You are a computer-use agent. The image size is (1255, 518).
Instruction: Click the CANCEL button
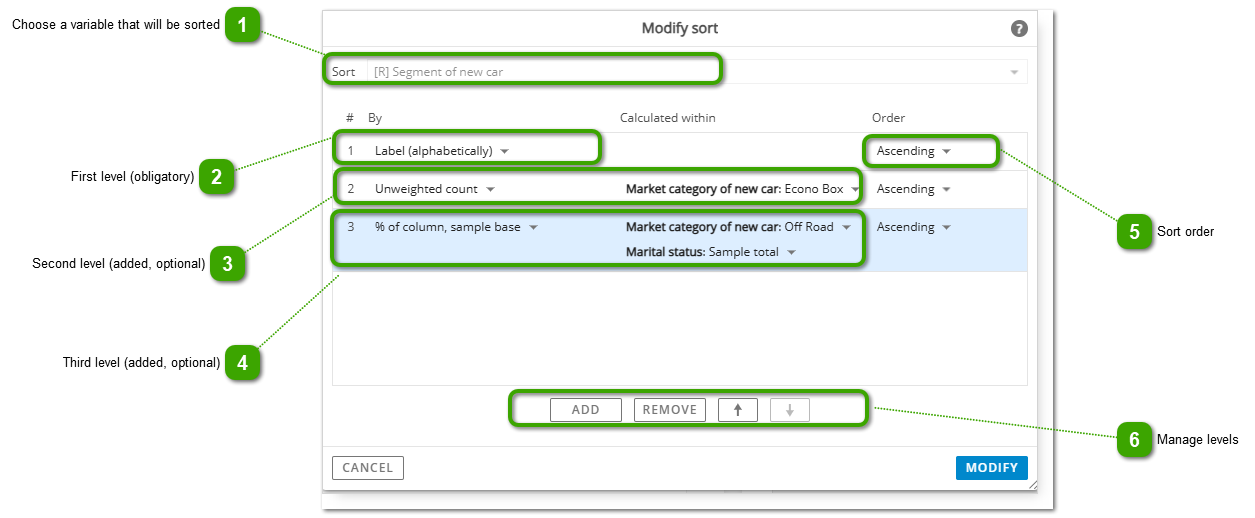coord(368,468)
